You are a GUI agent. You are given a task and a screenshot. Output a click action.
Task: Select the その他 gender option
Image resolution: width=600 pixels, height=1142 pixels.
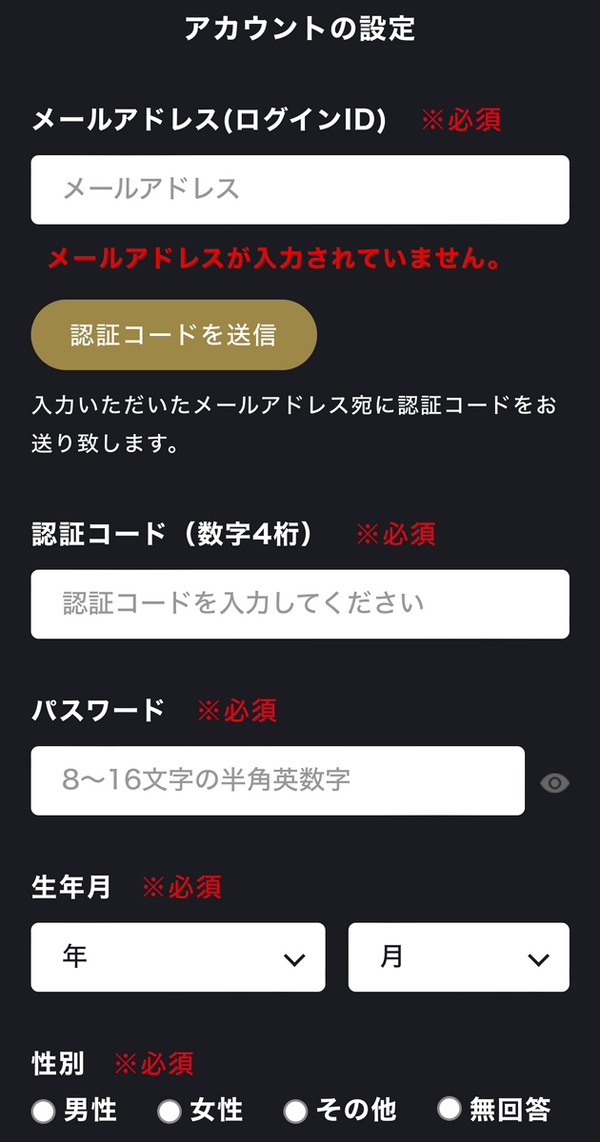293,1110
